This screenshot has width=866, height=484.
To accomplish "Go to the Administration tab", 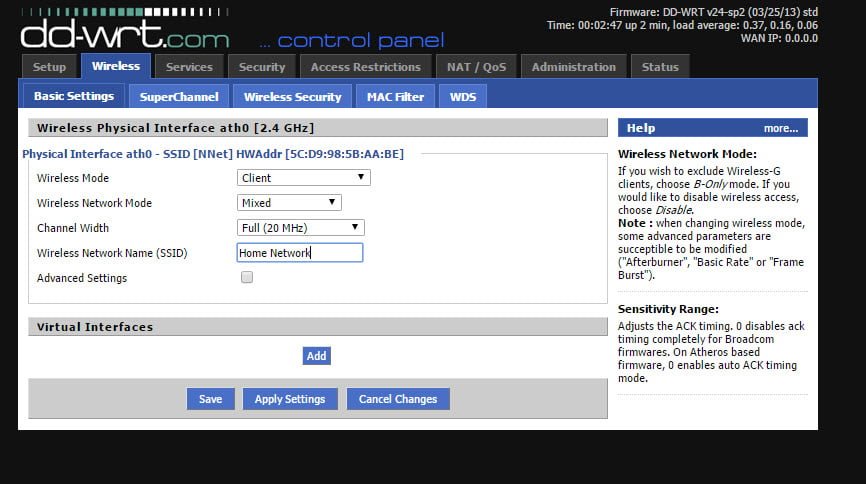I will (x=573, y=67).
